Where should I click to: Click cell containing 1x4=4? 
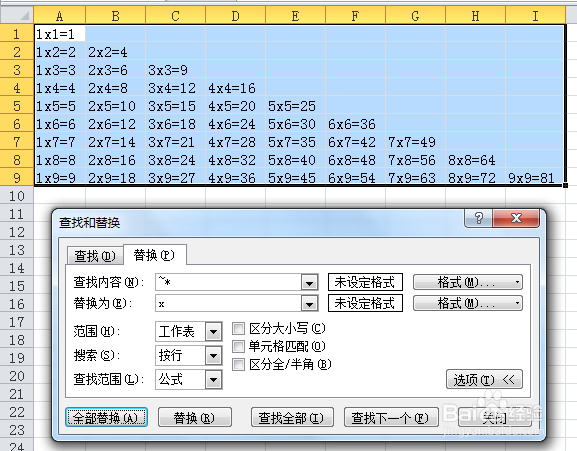click(60, 88)
